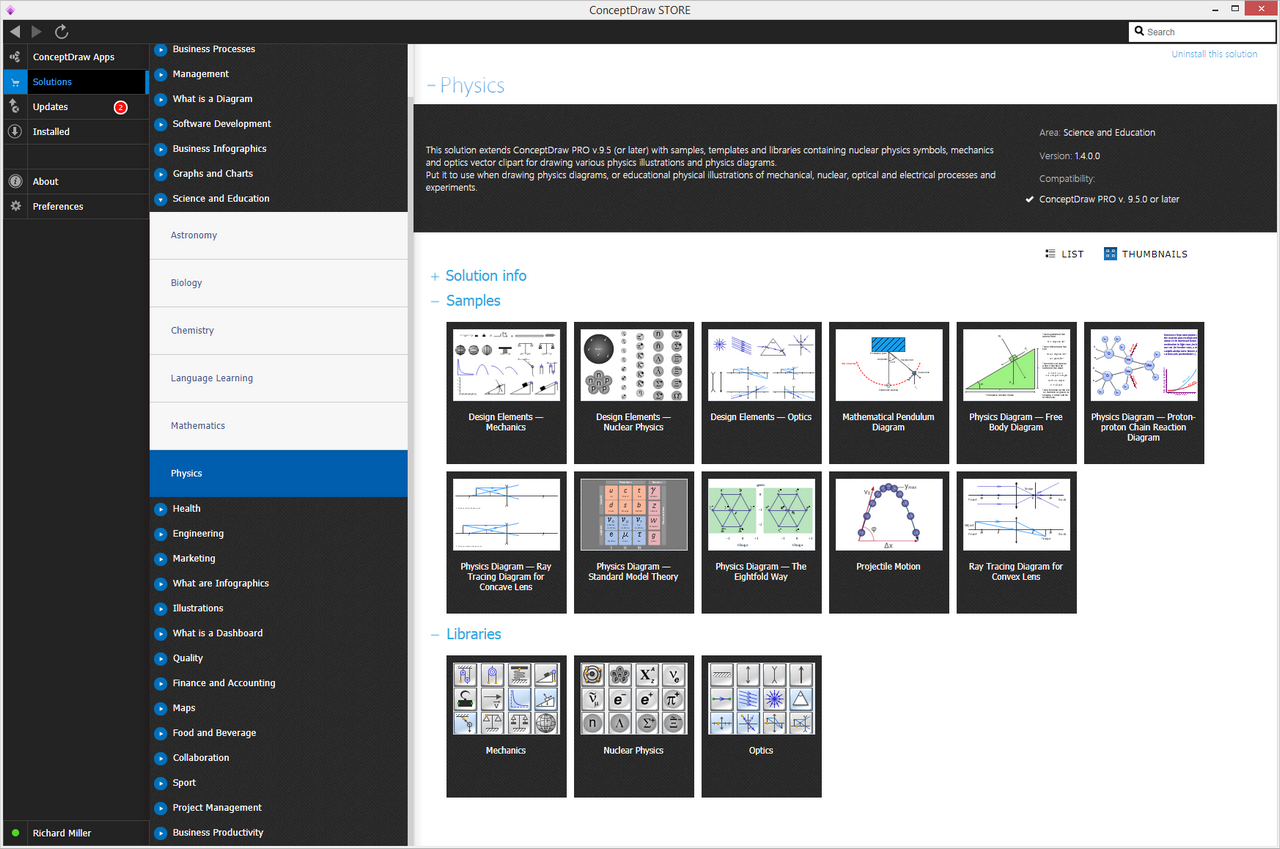The image size is (1280, 849).
Task: Click the back navigation arrow
Action: tap(15, 32)
